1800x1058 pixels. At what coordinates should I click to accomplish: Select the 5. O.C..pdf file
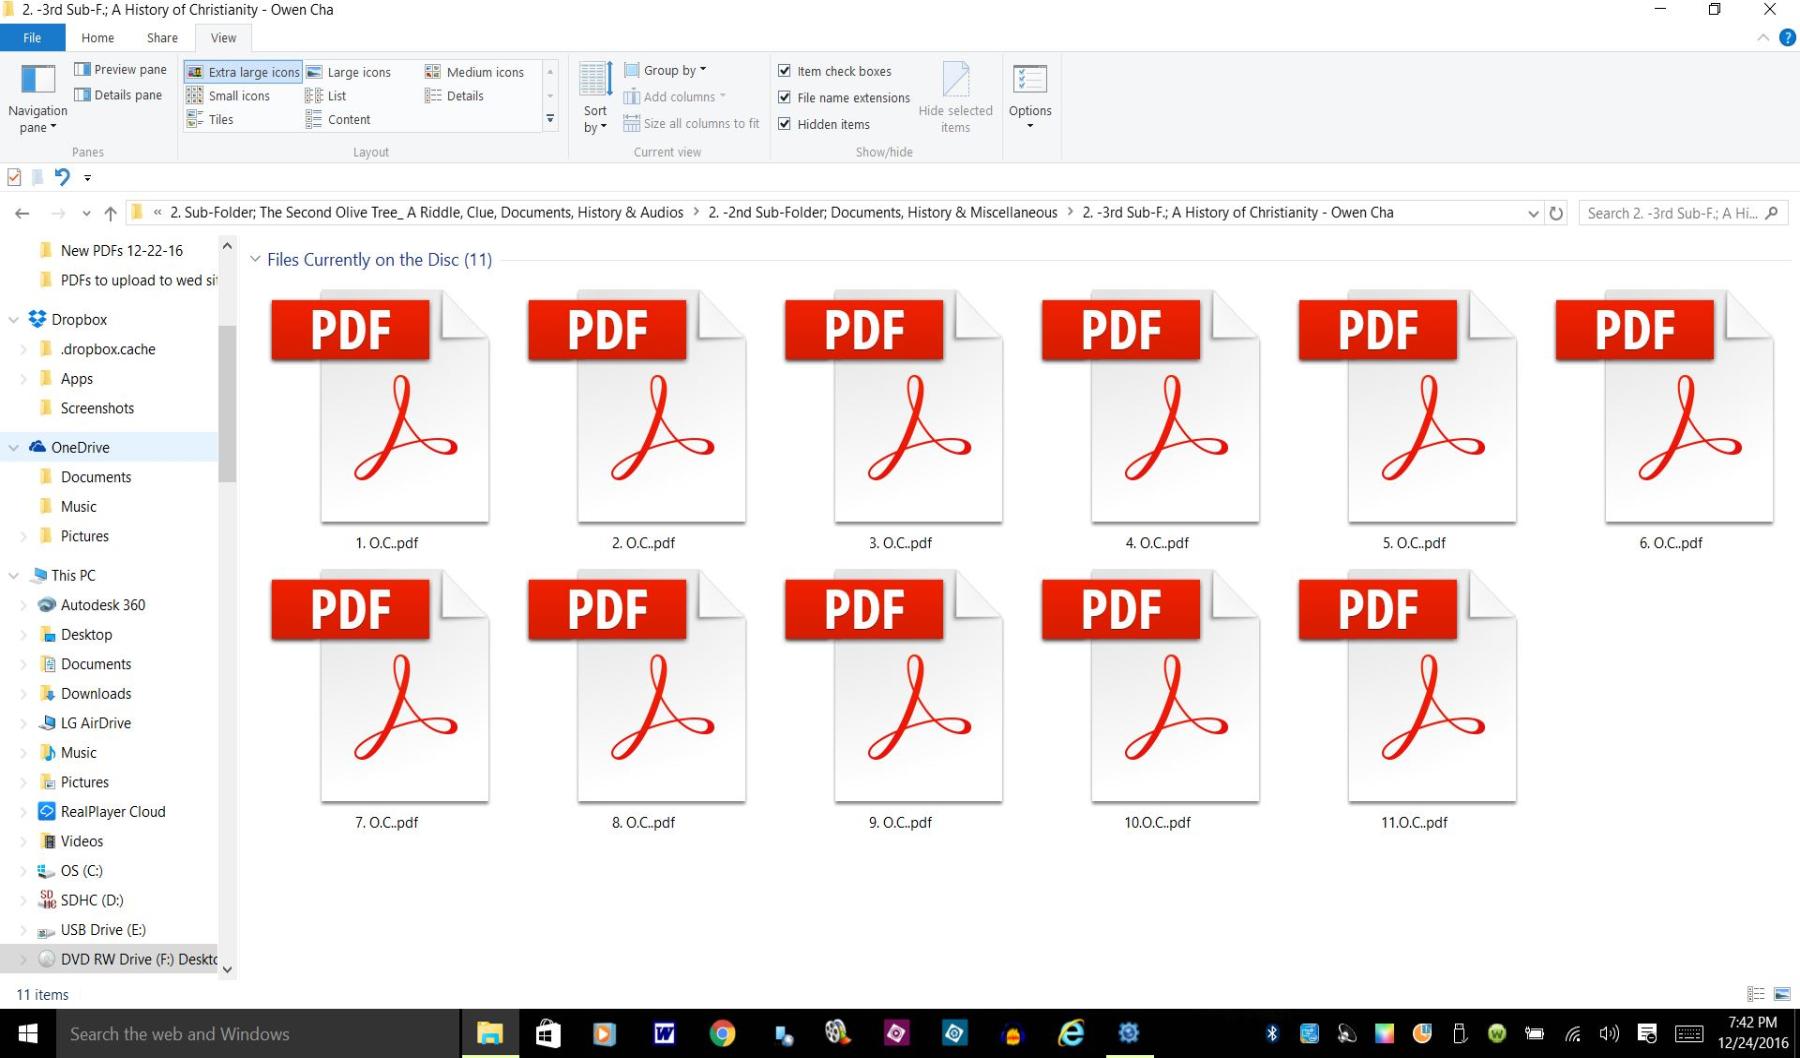pyautogui.click(x=1413, y=420)
